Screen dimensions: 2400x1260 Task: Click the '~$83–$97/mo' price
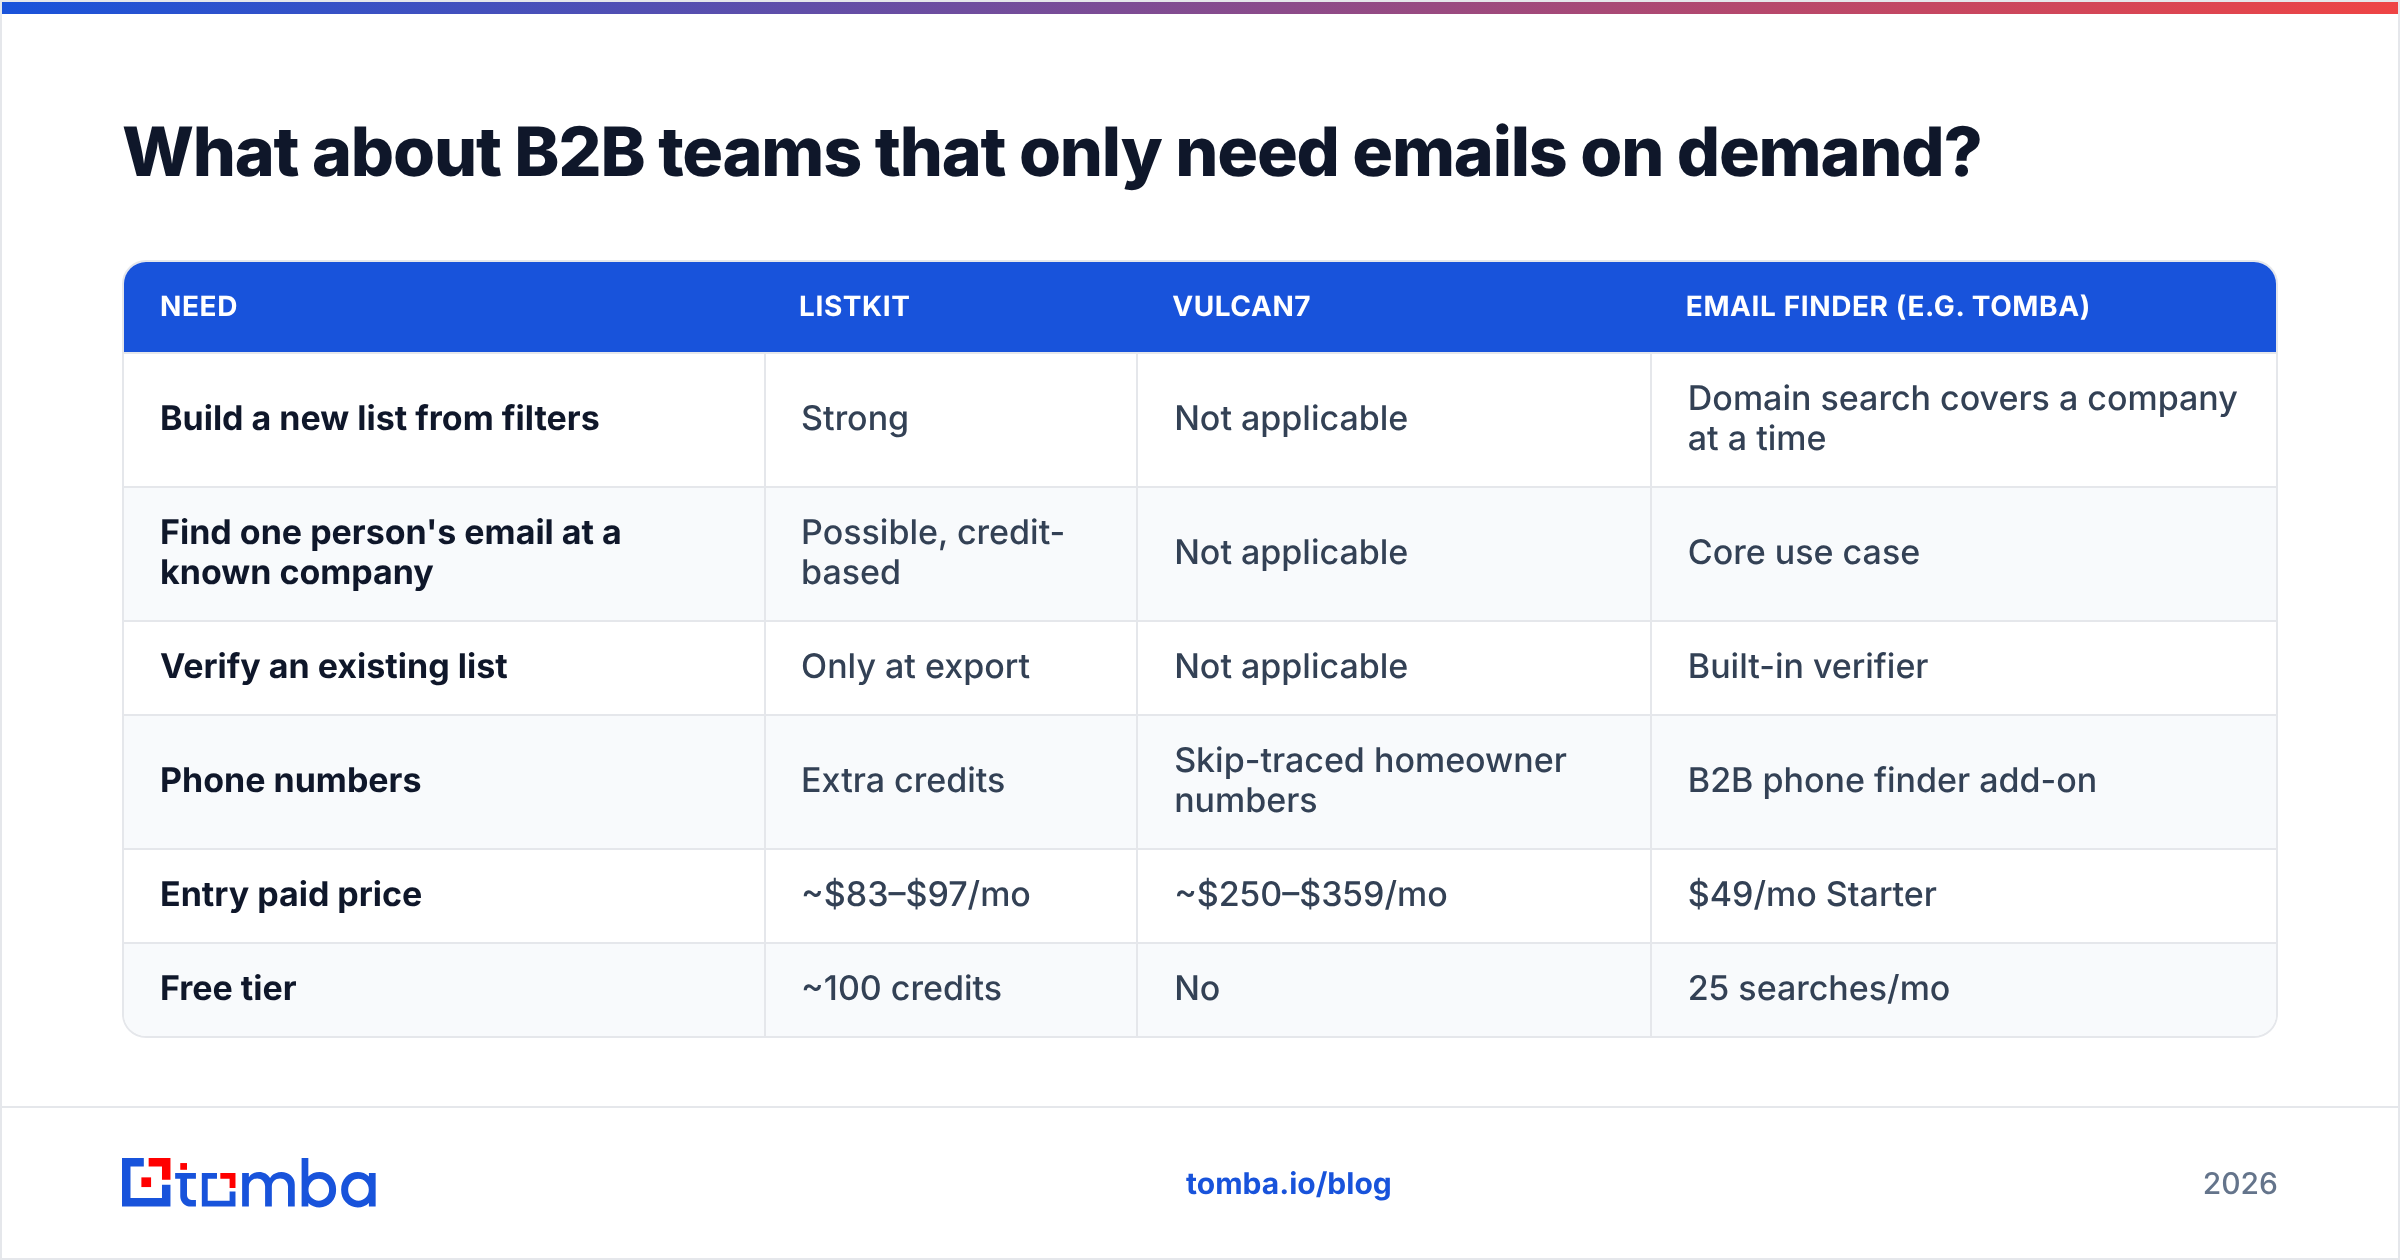[916, 894]
